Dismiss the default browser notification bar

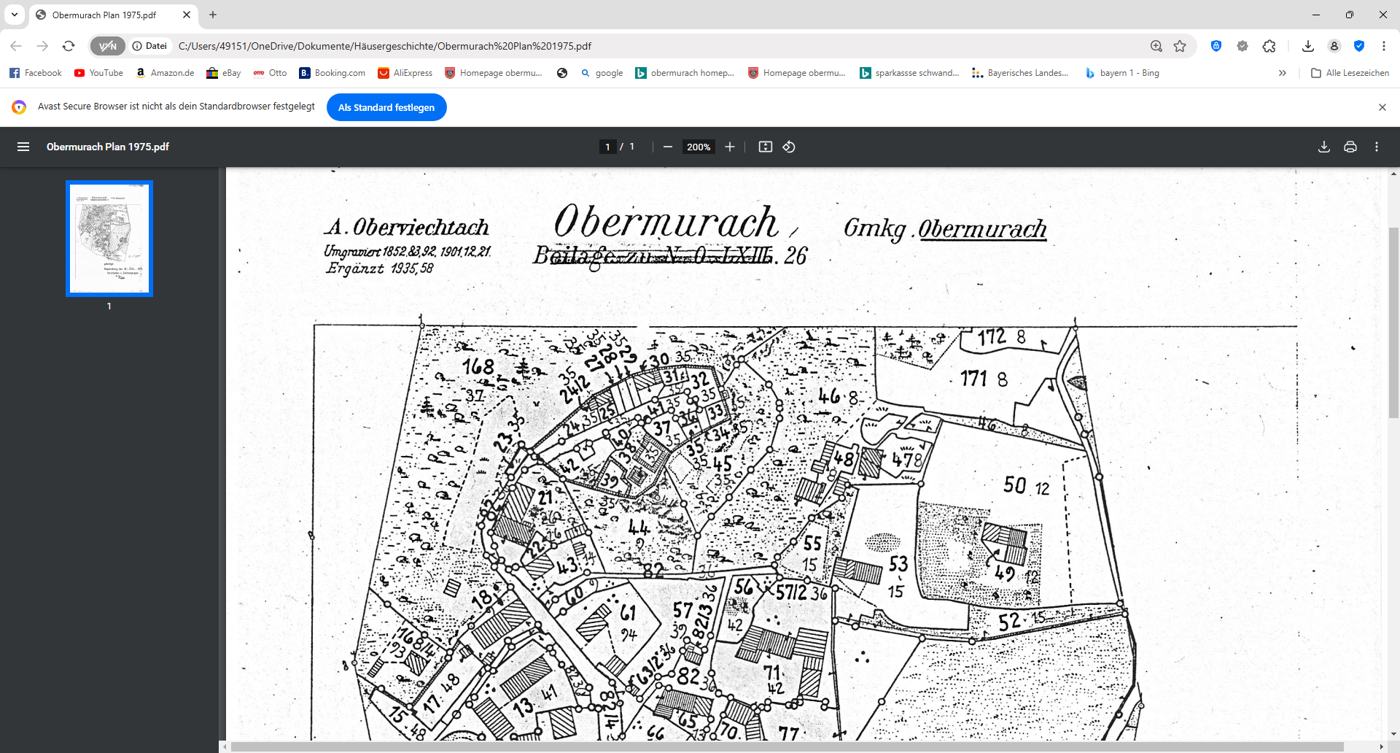click(1382, 107)
